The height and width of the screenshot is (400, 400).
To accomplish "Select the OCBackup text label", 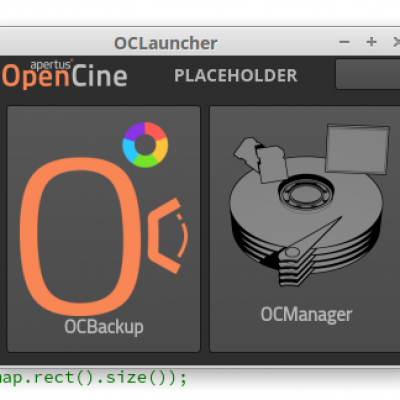I will click(104, 327).
